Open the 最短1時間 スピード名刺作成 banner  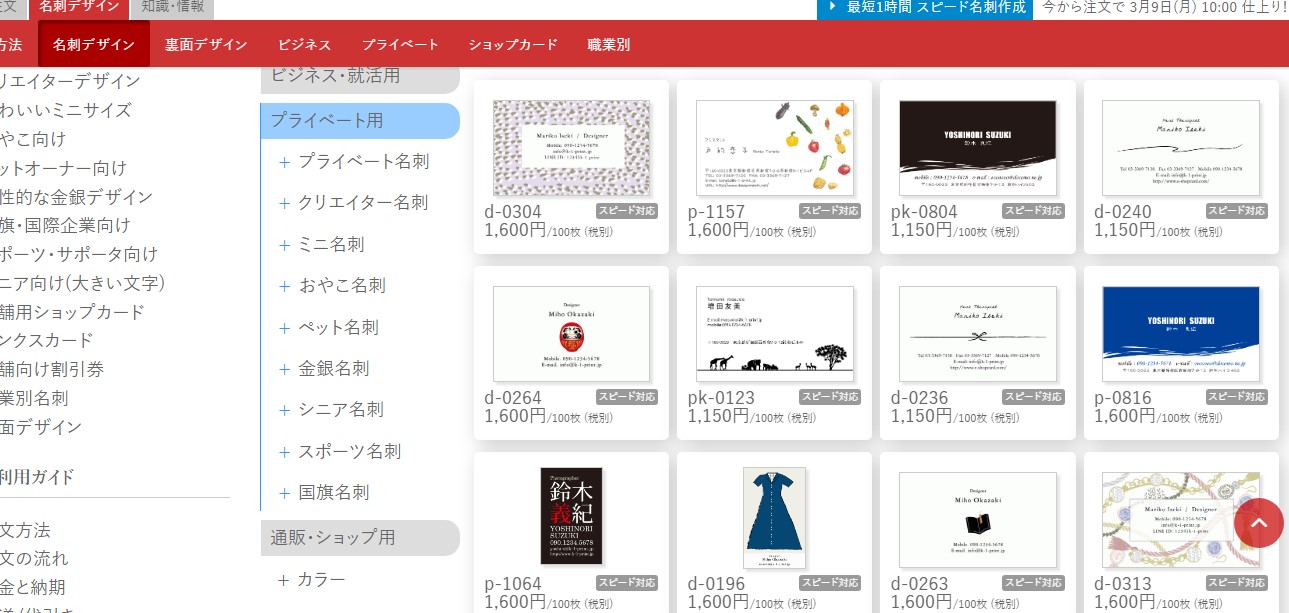tap(925, 8)
